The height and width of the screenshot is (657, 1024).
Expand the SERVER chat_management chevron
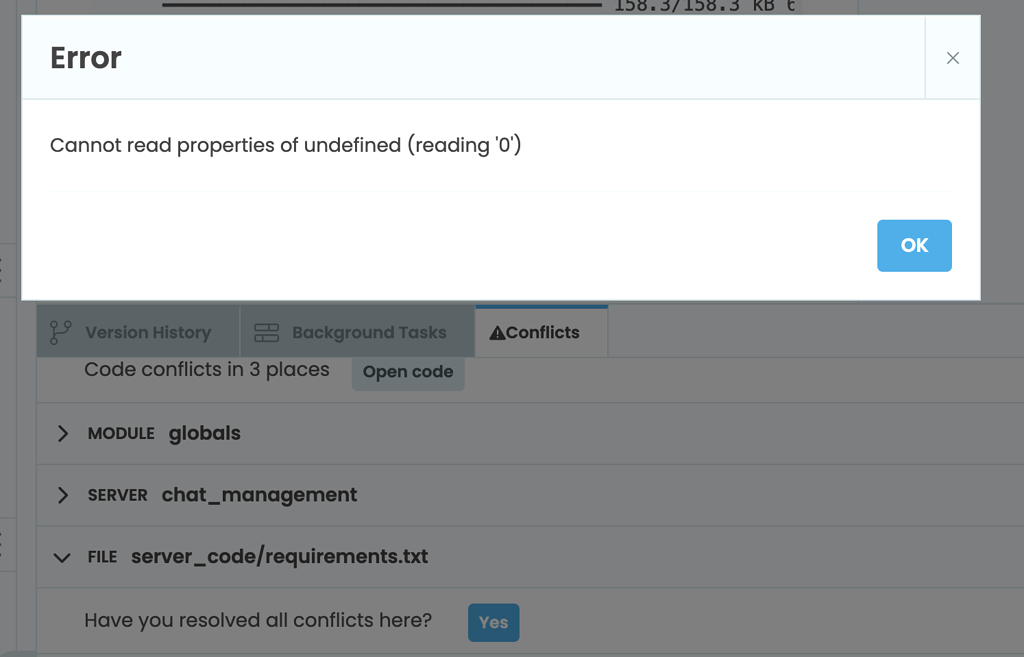(63, 496)
